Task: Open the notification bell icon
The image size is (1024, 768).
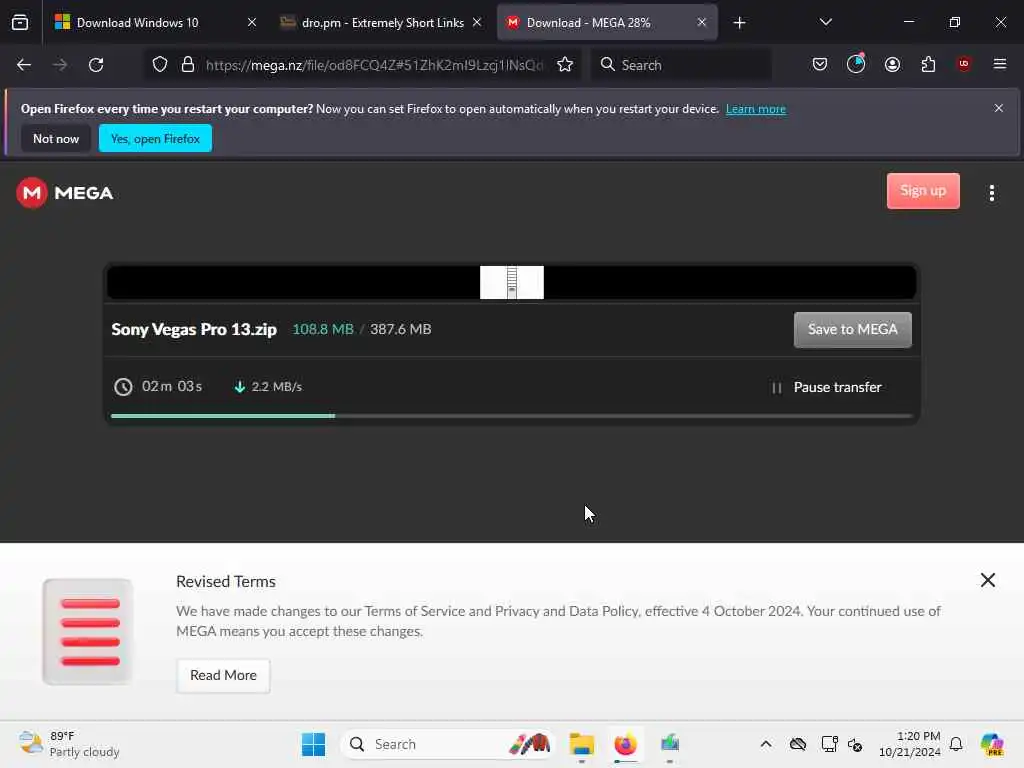Action: [956, 744]
